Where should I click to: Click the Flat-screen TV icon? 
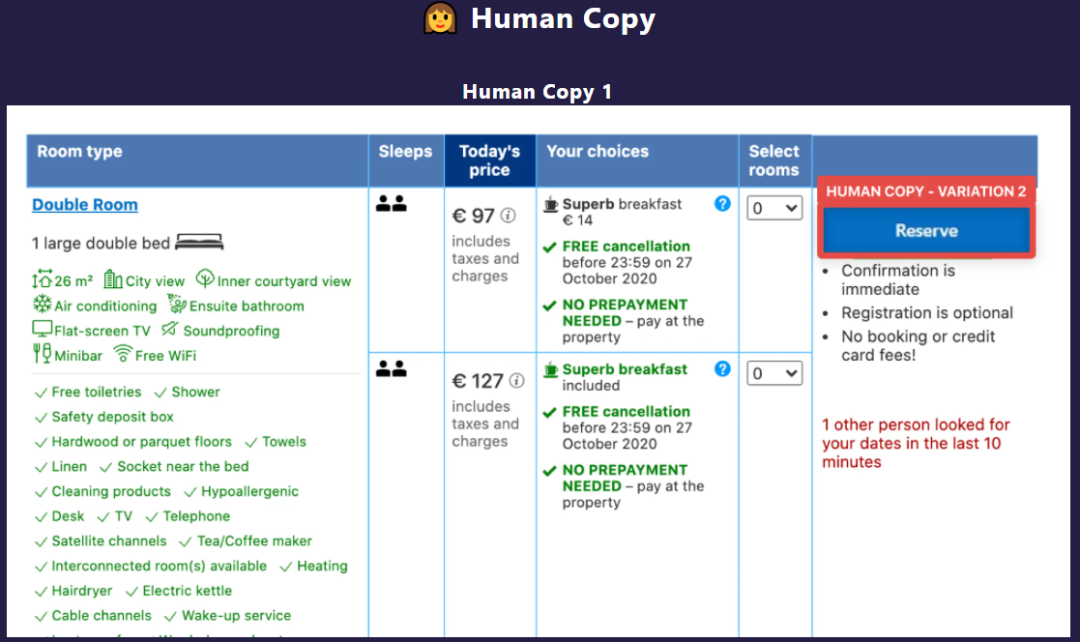pyautogui.click(x=42, y=329)
